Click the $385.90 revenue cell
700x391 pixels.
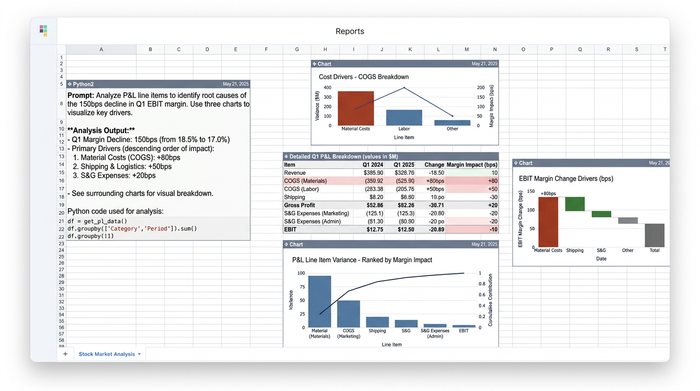tap(373, 173)
